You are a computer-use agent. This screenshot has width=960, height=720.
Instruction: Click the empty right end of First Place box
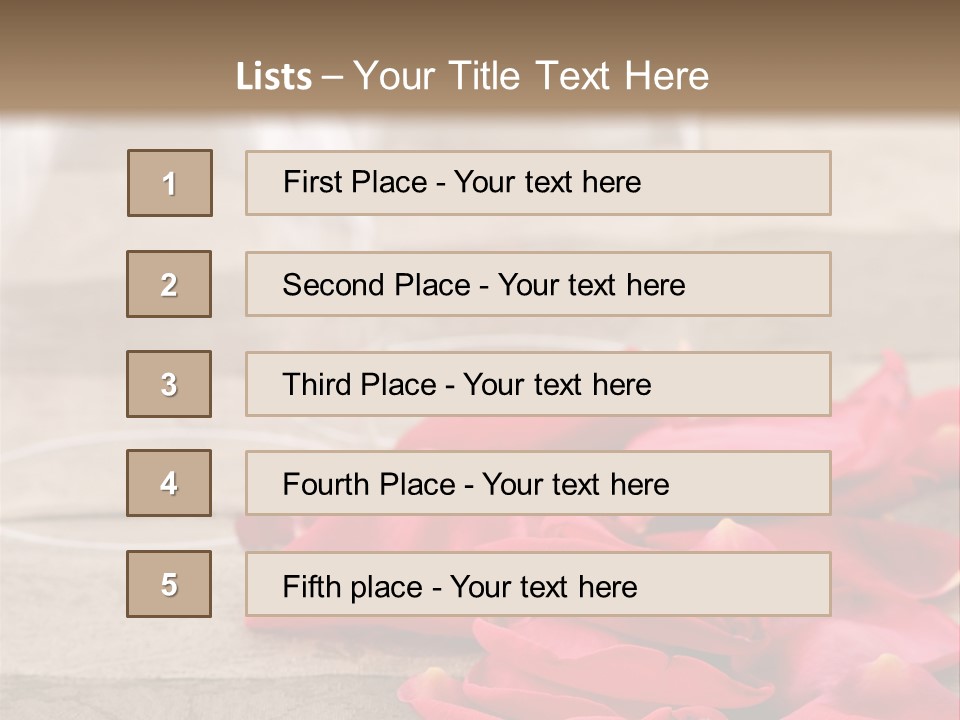click(760, 183)
